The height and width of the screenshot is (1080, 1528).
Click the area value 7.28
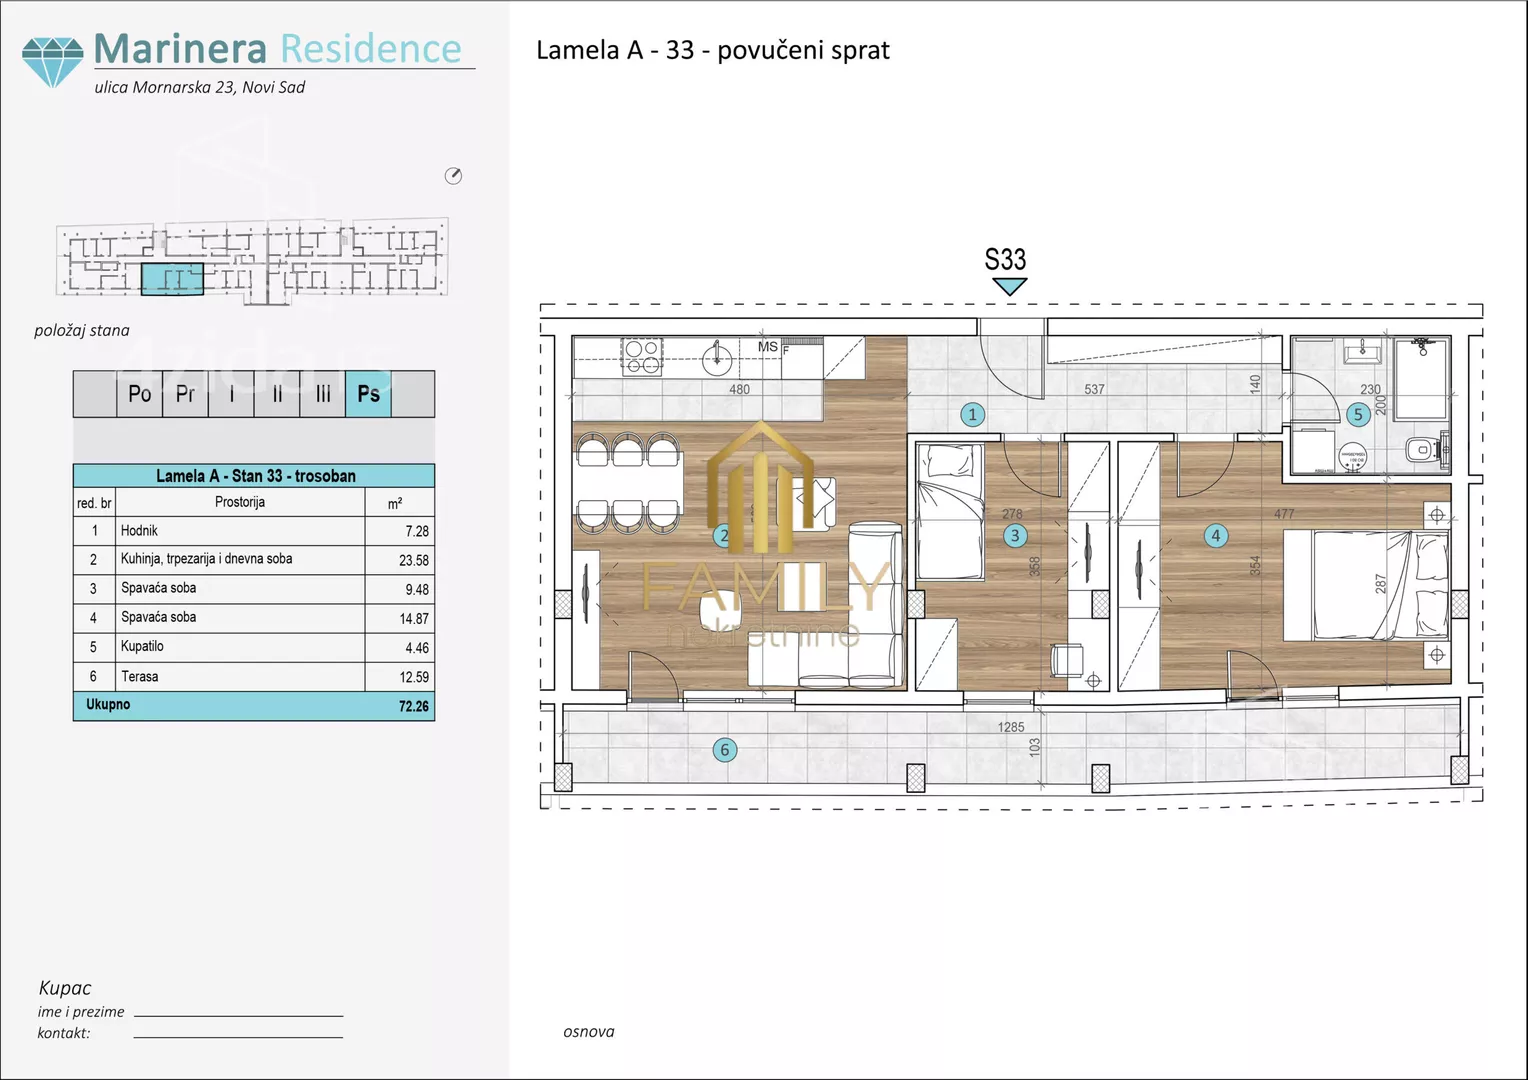pyautogui.click(x=417, y=532)
